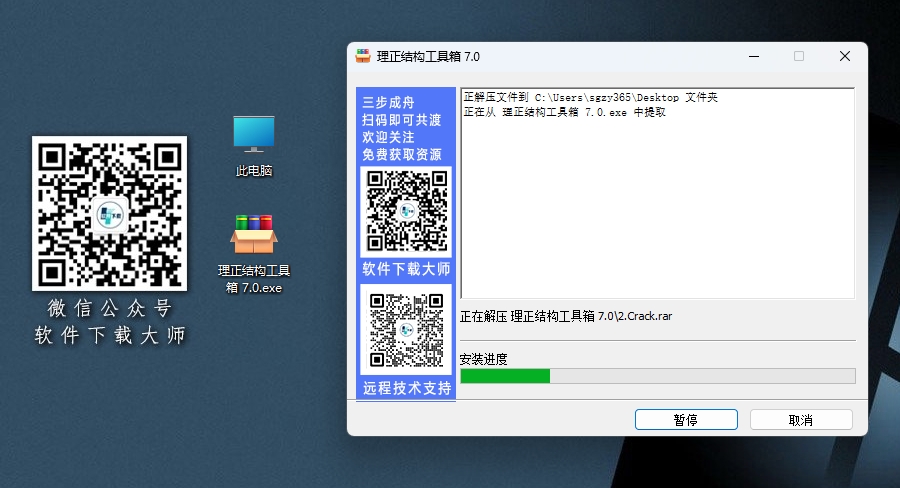Image resolution: width=900 pixels, height=488 pixels.
Task: Click the 远程技术支持 caption in sidebar
Action: click(x=406, y=388)
